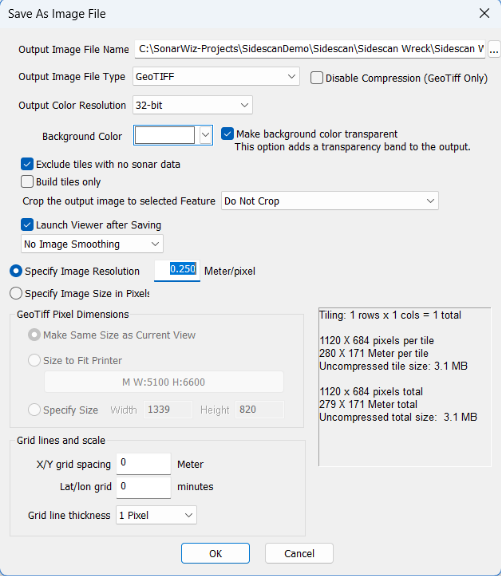
Task: Click the browse ellipsis button for output file
Action: tap(494, 49)
